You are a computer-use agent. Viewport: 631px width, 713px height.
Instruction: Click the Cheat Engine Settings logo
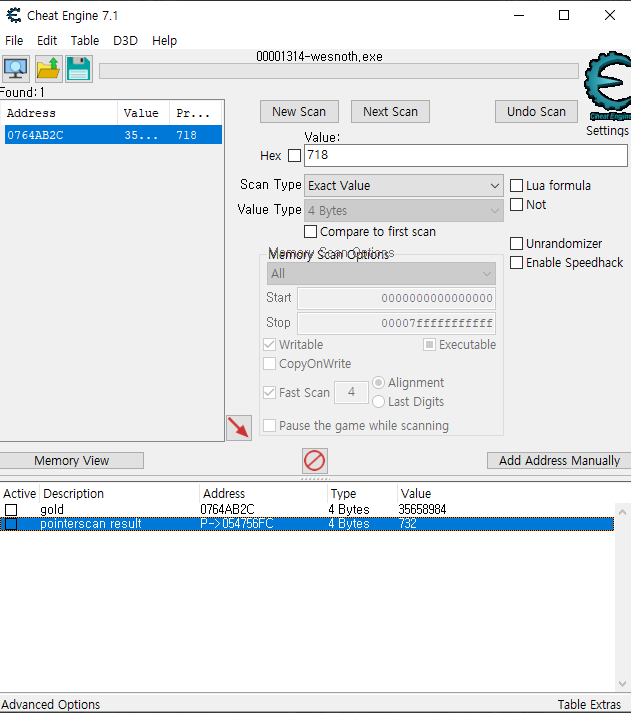point(607,86)
